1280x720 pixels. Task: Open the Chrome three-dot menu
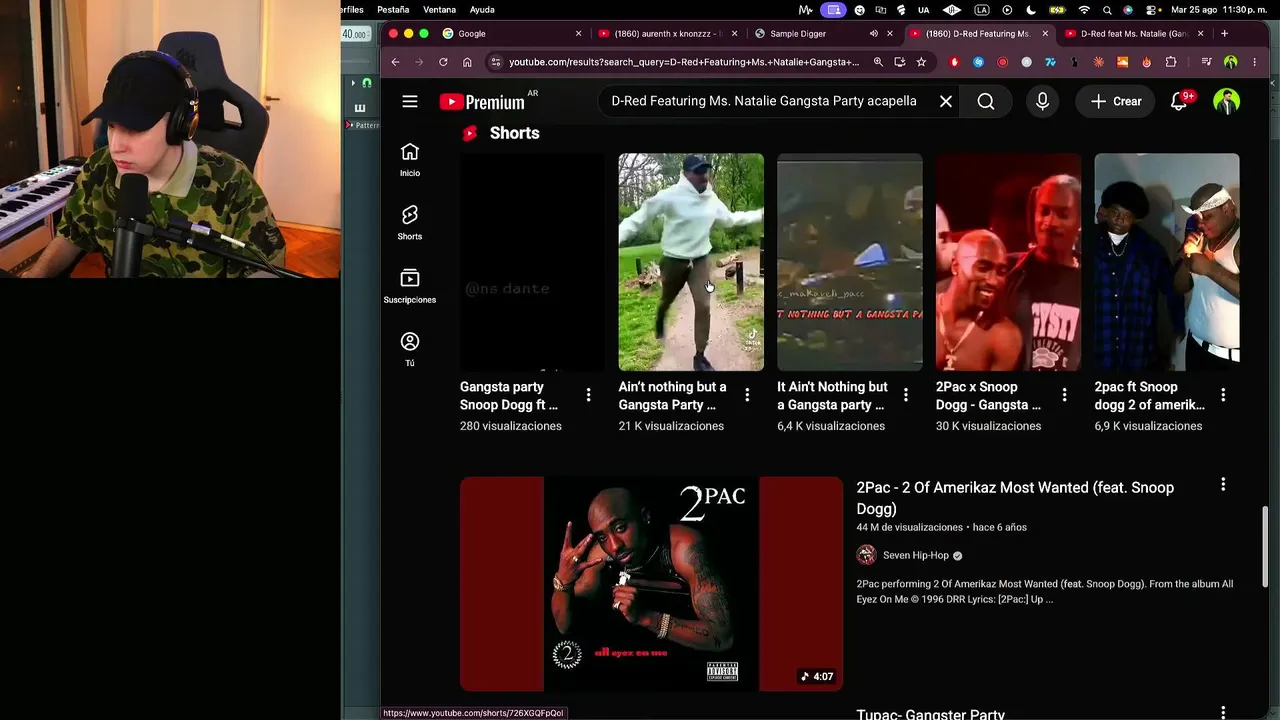pos(1255,62)
